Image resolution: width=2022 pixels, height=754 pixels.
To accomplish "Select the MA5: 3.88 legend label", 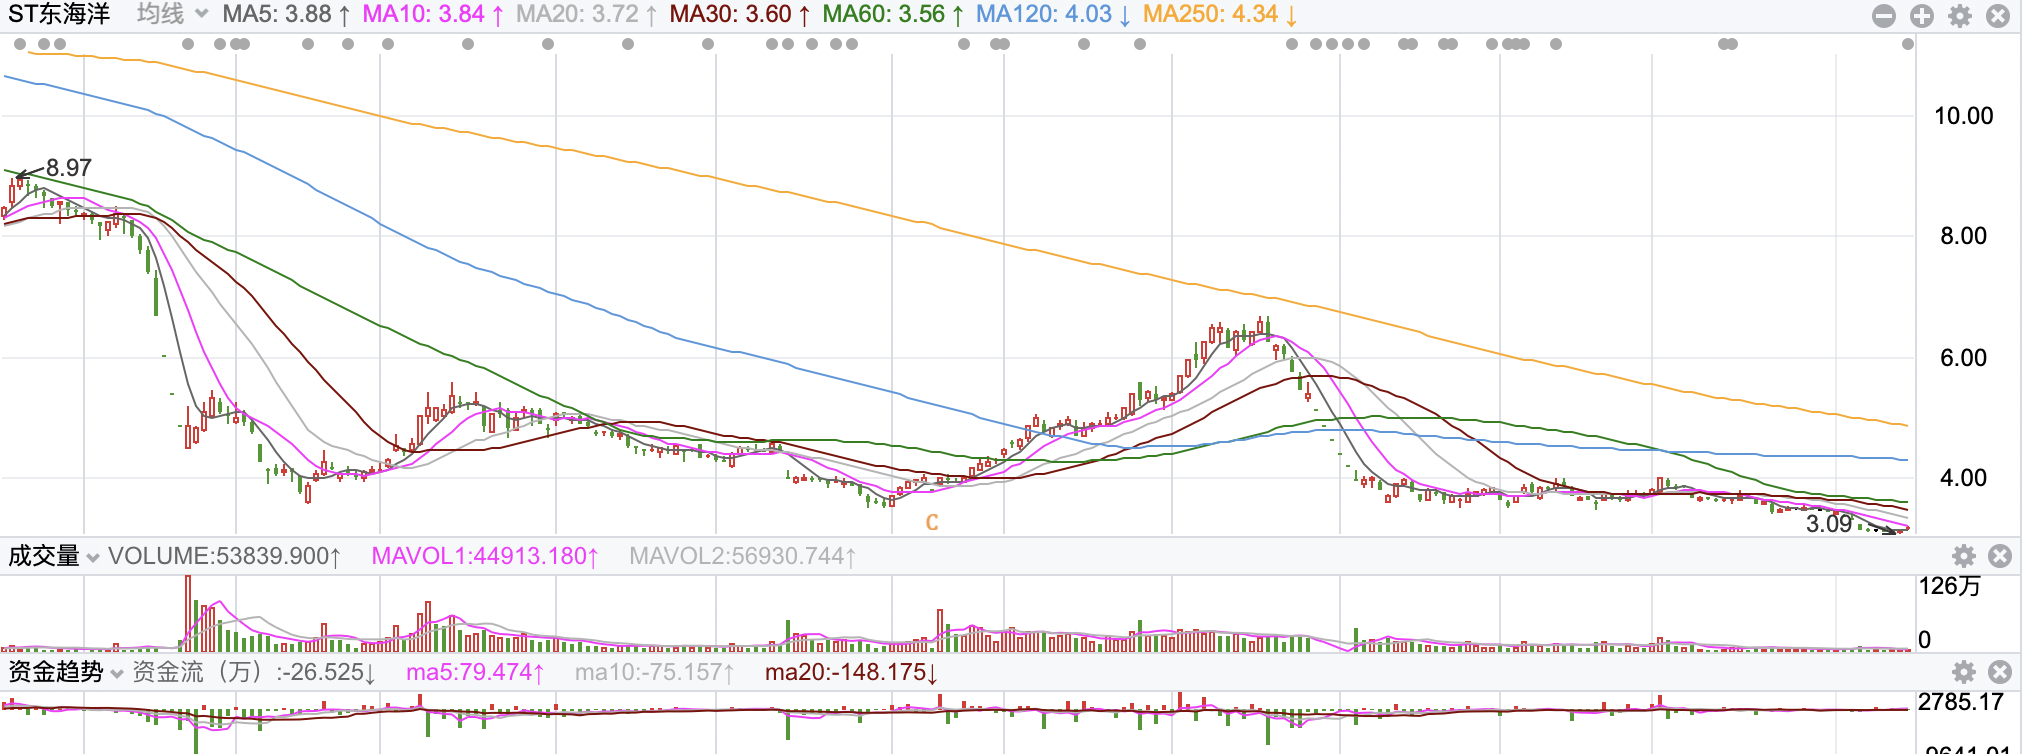I will [x=286, y=14].
